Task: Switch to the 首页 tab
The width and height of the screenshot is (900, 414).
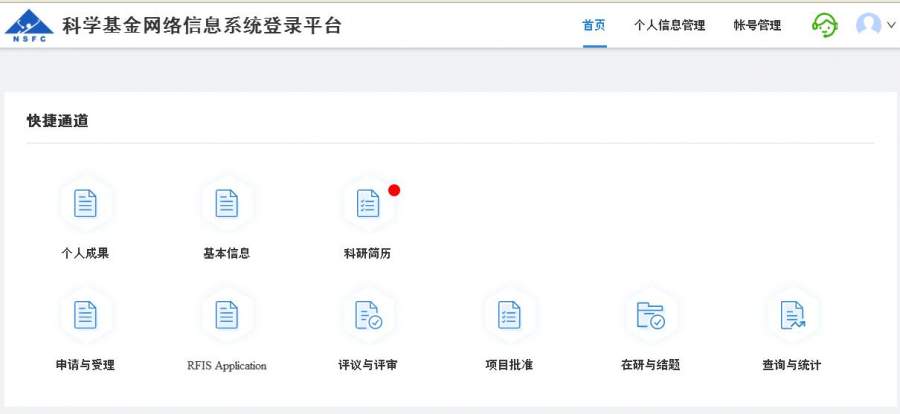Action: coord(594,26)
